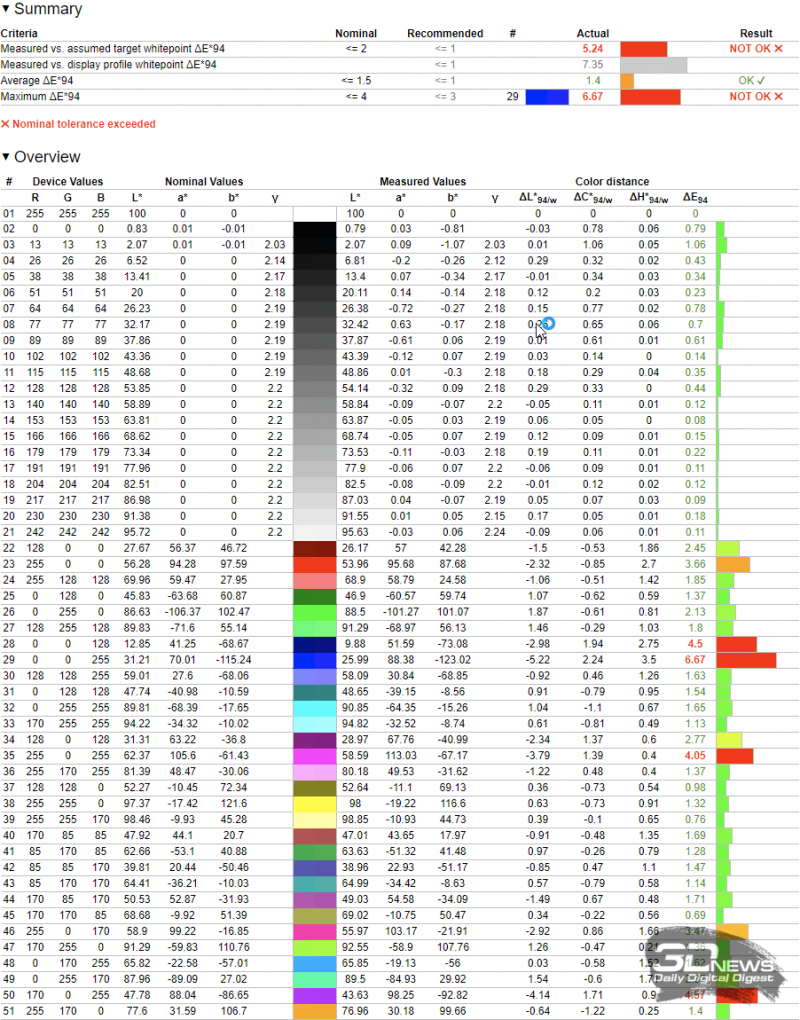The height and width of the screenshot is (1020, 800).
Task: Click the Device Values column header
Action: point(67,182)
